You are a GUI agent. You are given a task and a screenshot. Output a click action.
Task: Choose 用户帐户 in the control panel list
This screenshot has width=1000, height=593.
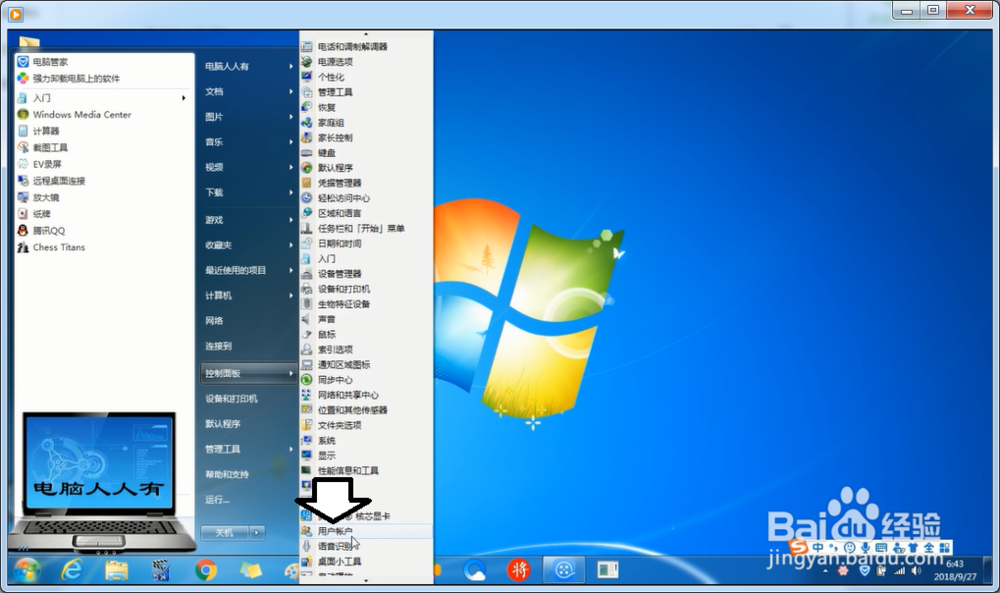pos(366,531)
